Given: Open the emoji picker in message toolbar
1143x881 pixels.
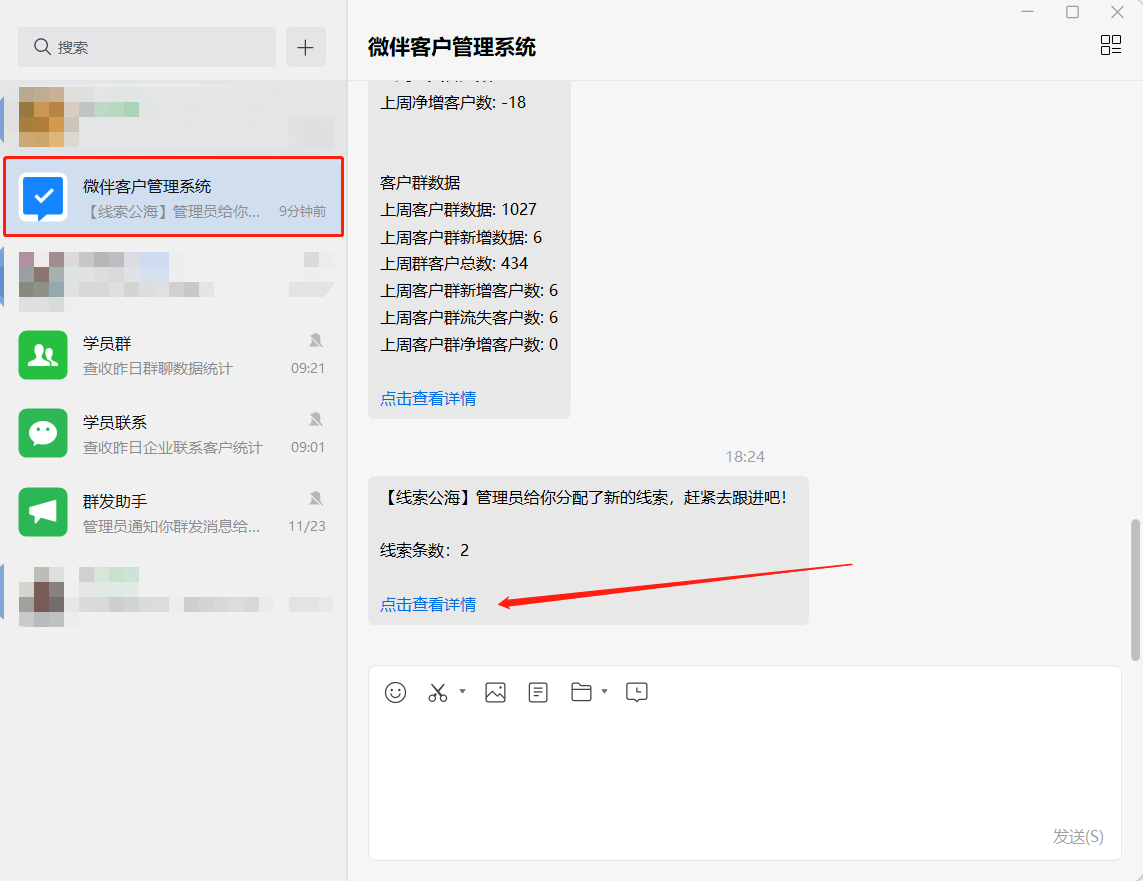Looking at the screenshot, I should click(396, 692).
